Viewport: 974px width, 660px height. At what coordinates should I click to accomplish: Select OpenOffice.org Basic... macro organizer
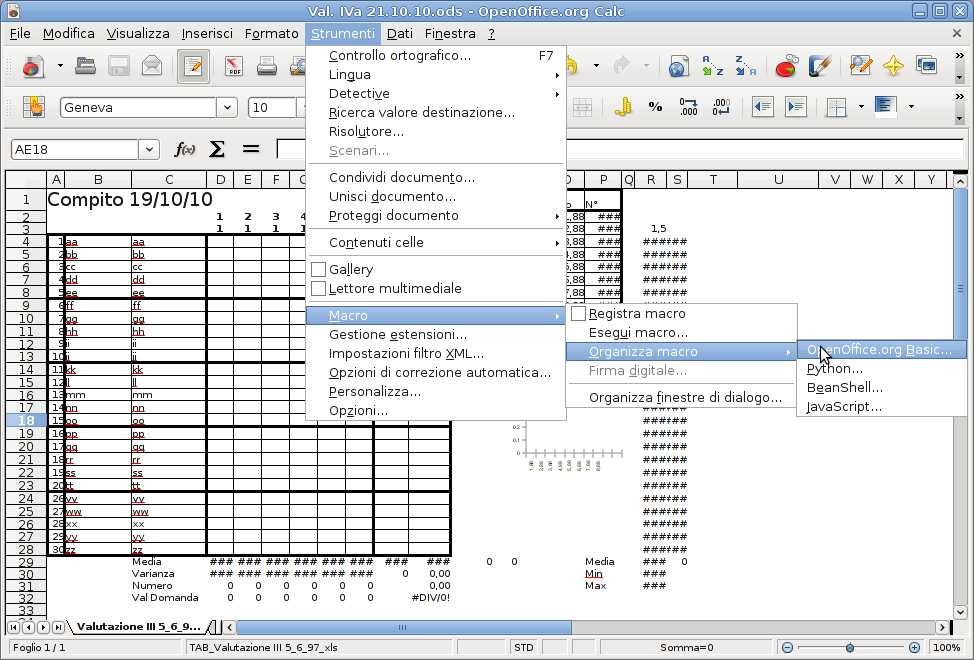(881, 350)
